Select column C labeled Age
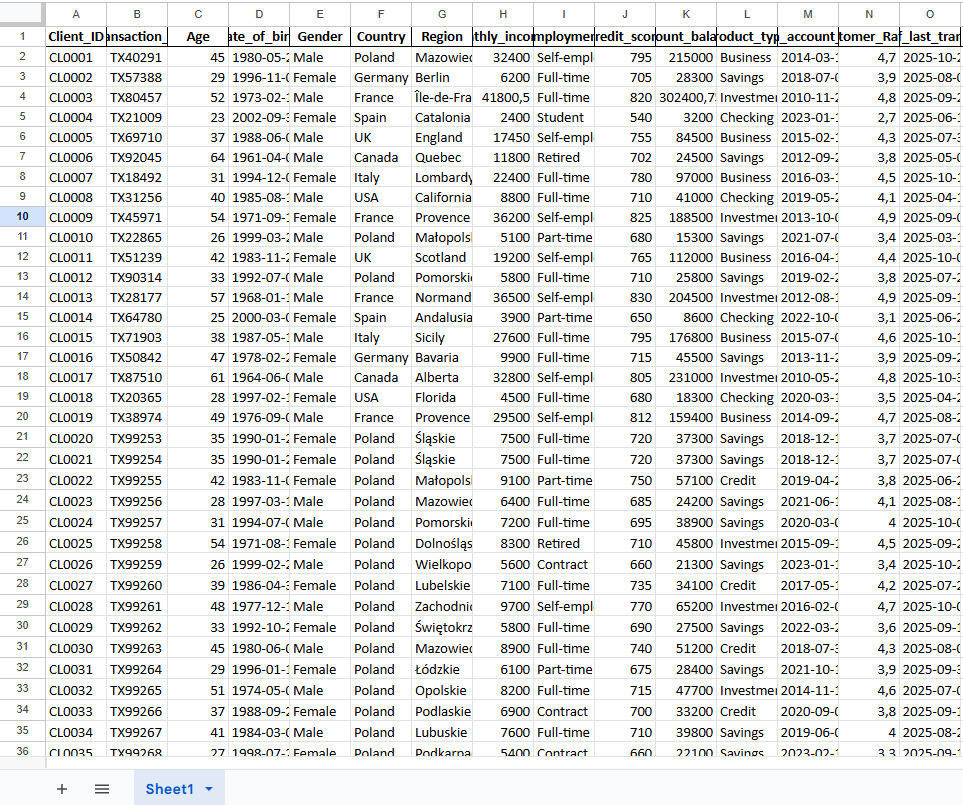 [197, 15]
